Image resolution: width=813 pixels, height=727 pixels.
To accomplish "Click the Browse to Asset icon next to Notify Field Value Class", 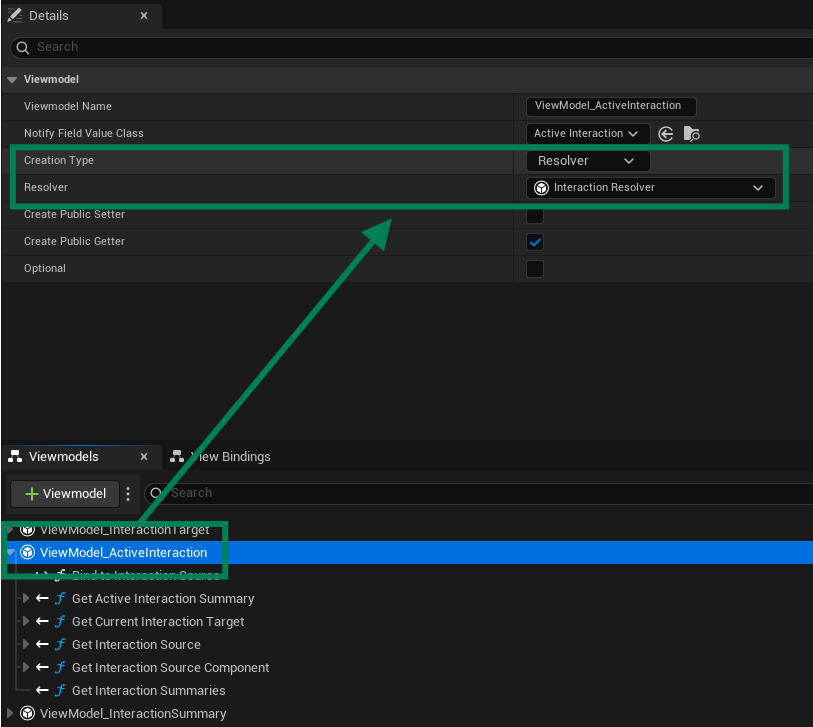I will coord(691,133).
